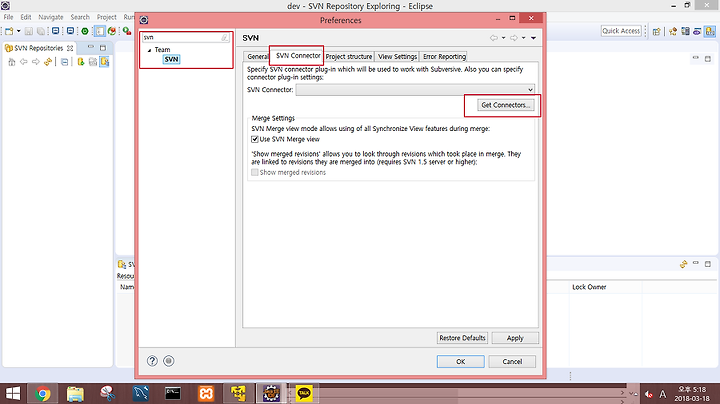The image size is (720, 404).
Task: Click the forward arrow in SVN Repositories view
Action: coord(35,62)
